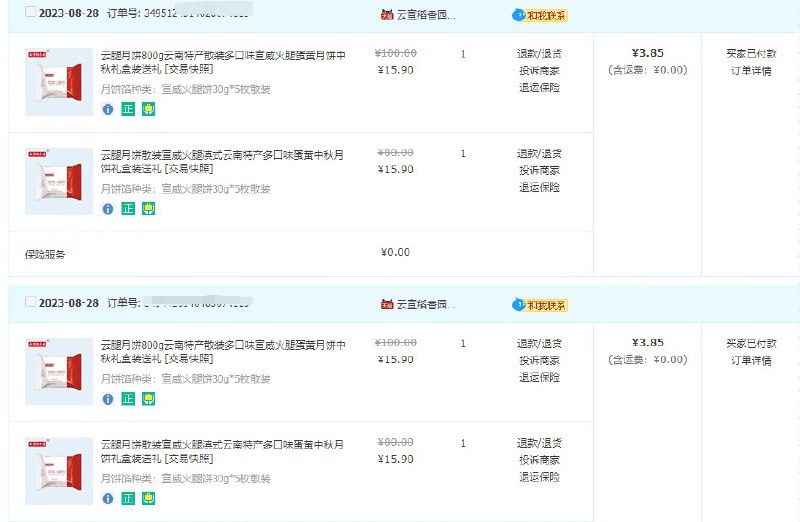Click blue info icon under 散装 item, order 349512
800x522 pixels.
108,209
